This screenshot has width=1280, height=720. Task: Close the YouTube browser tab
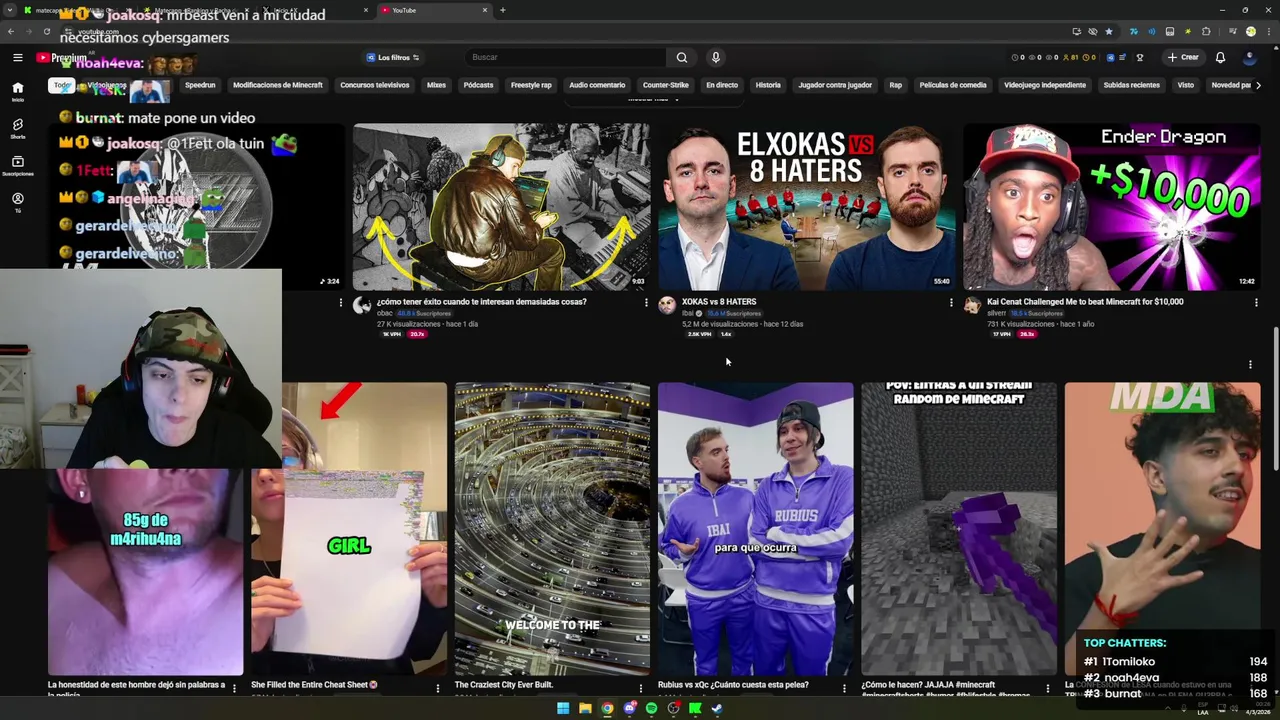(485, 10)
